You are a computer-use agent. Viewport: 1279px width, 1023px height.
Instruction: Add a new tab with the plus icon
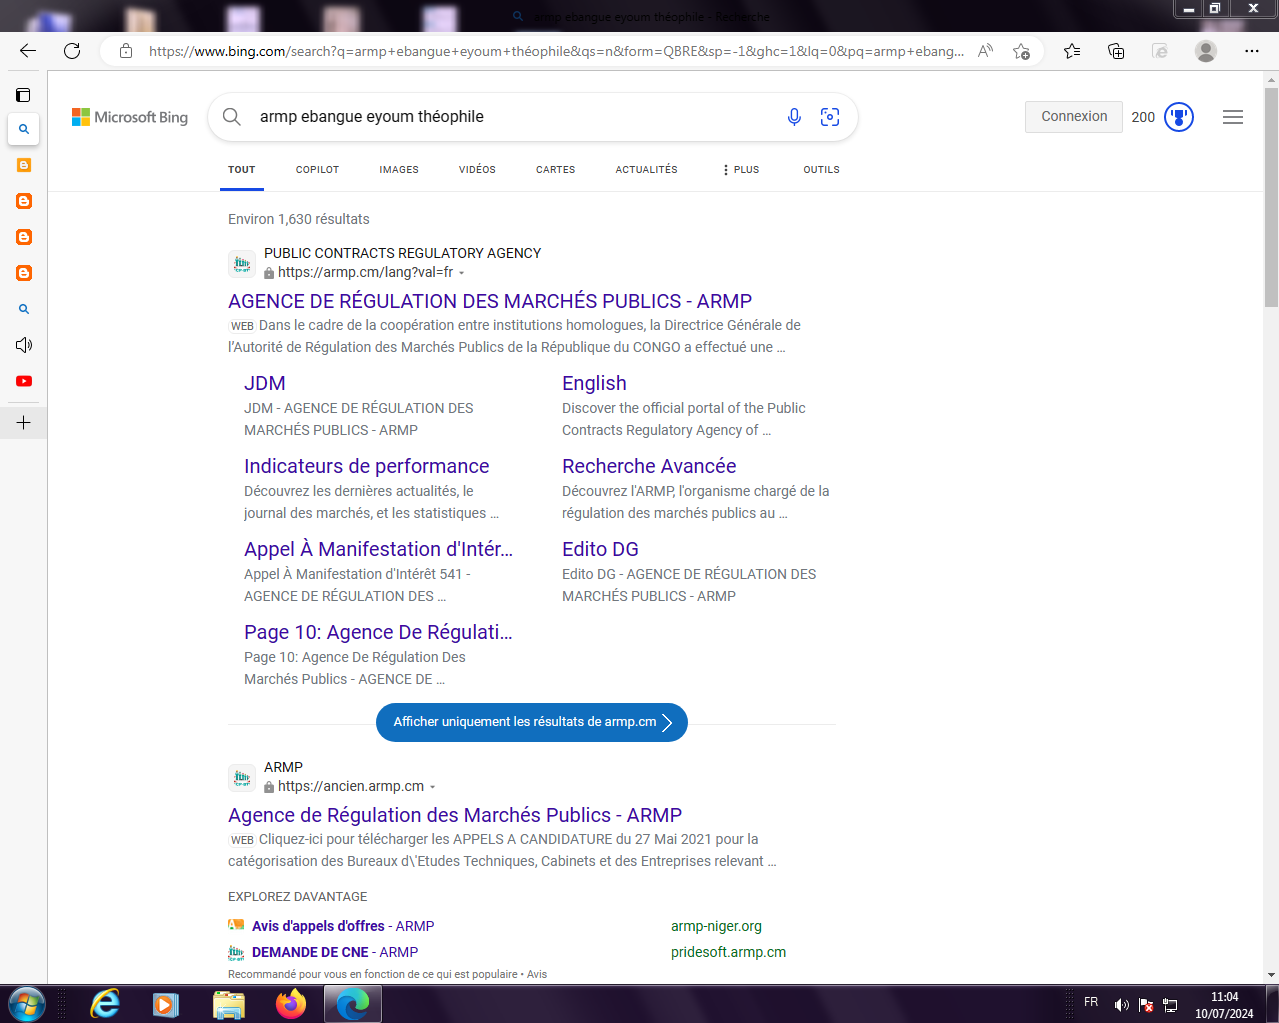click(24, 423)
